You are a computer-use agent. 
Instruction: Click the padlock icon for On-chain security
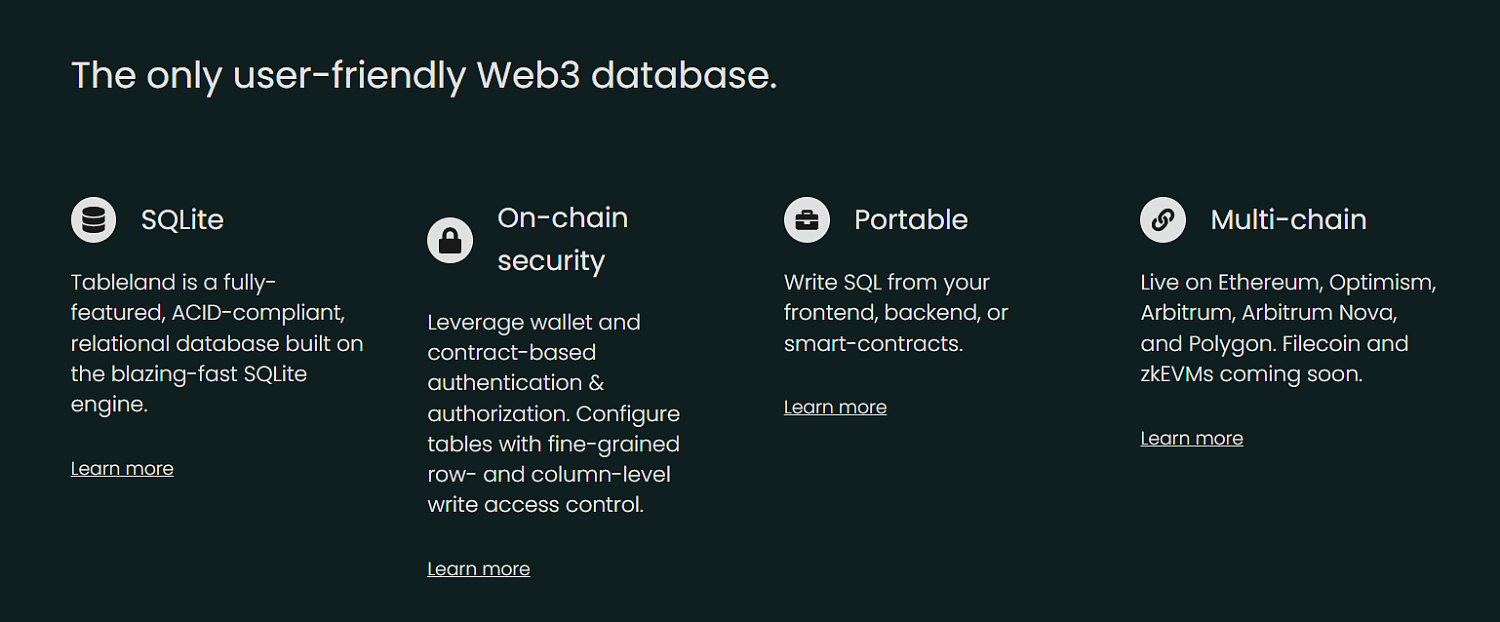pyautogui.click(x=450, y=240)
